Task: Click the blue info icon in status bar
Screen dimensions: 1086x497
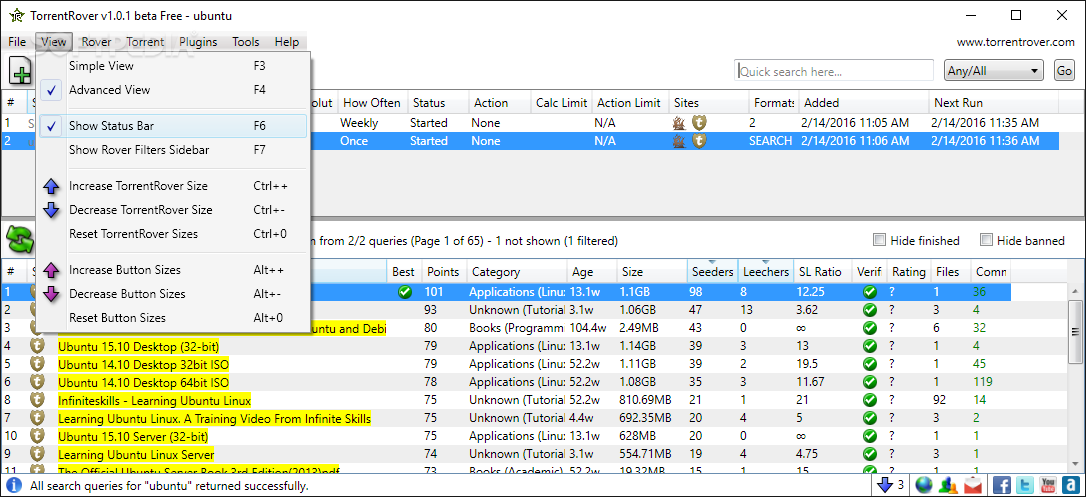Action: (15, 486)
